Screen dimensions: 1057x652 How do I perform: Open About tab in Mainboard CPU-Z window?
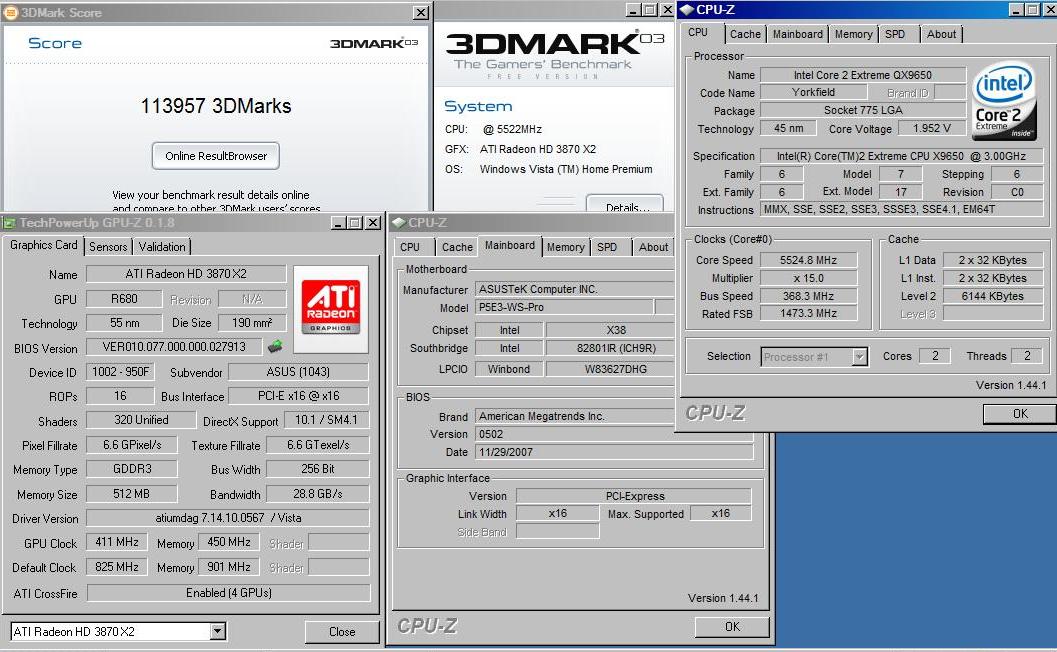point(653,247)
